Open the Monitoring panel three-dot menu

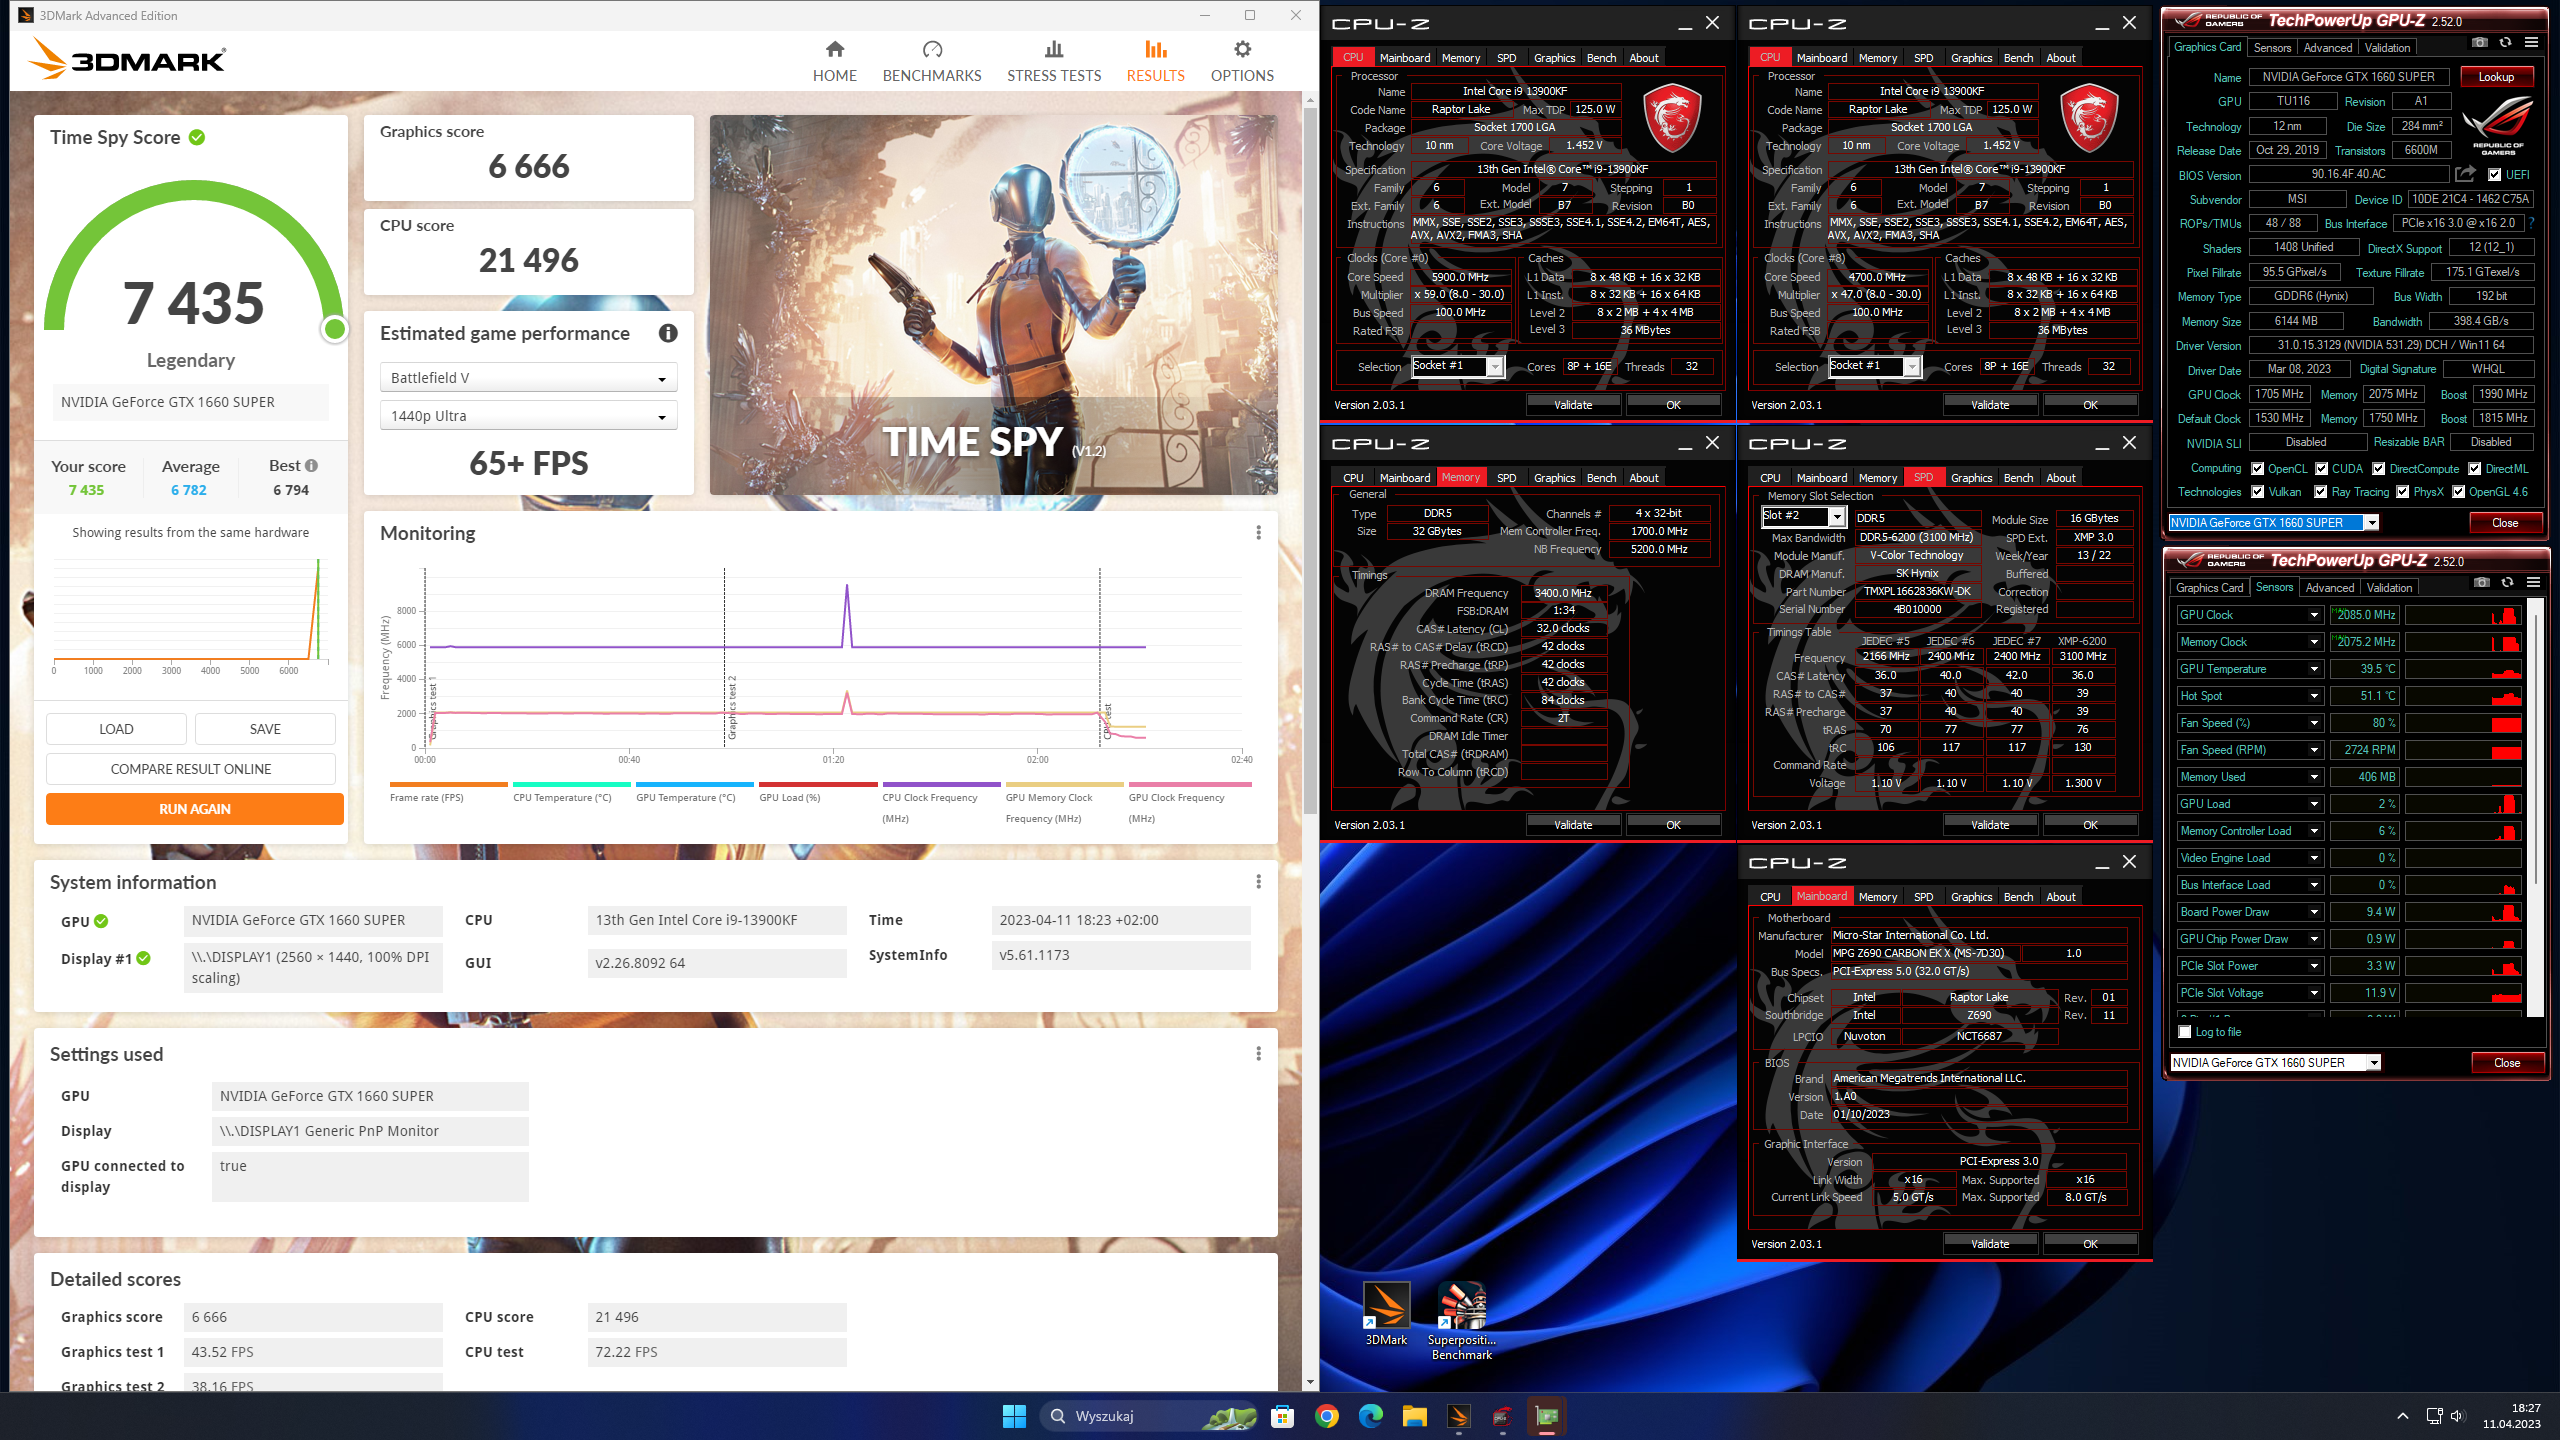[1258, 533]
